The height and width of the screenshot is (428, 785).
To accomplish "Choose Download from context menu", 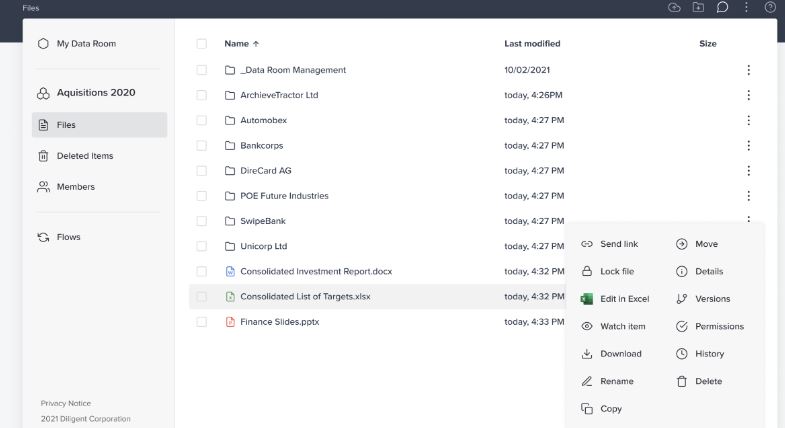I will 611,354.
